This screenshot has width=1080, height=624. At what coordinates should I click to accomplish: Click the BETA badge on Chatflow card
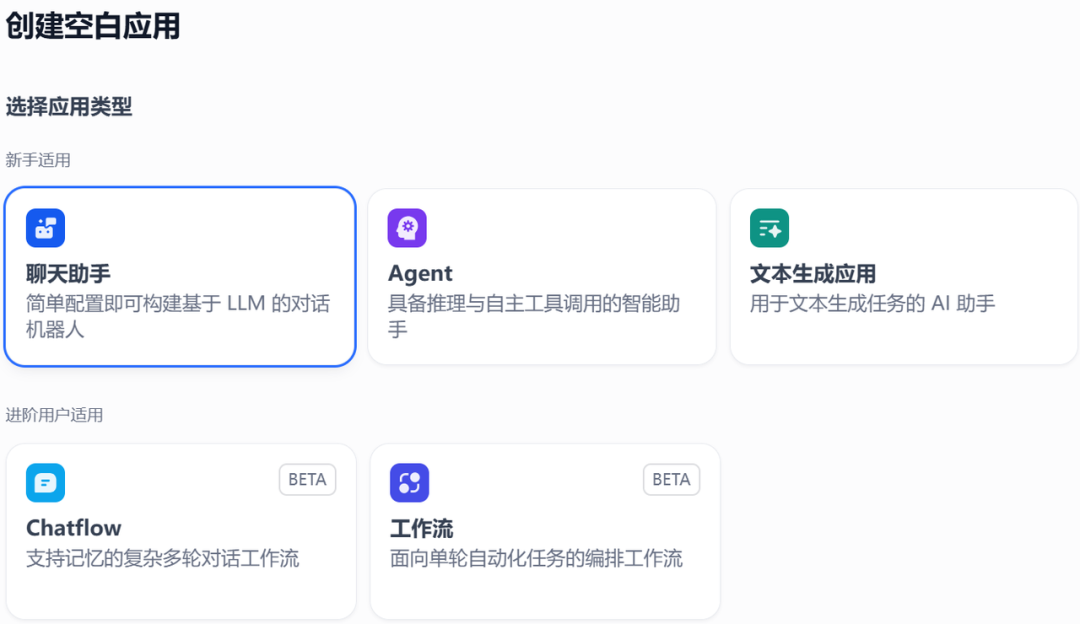[x=307, y=480]
